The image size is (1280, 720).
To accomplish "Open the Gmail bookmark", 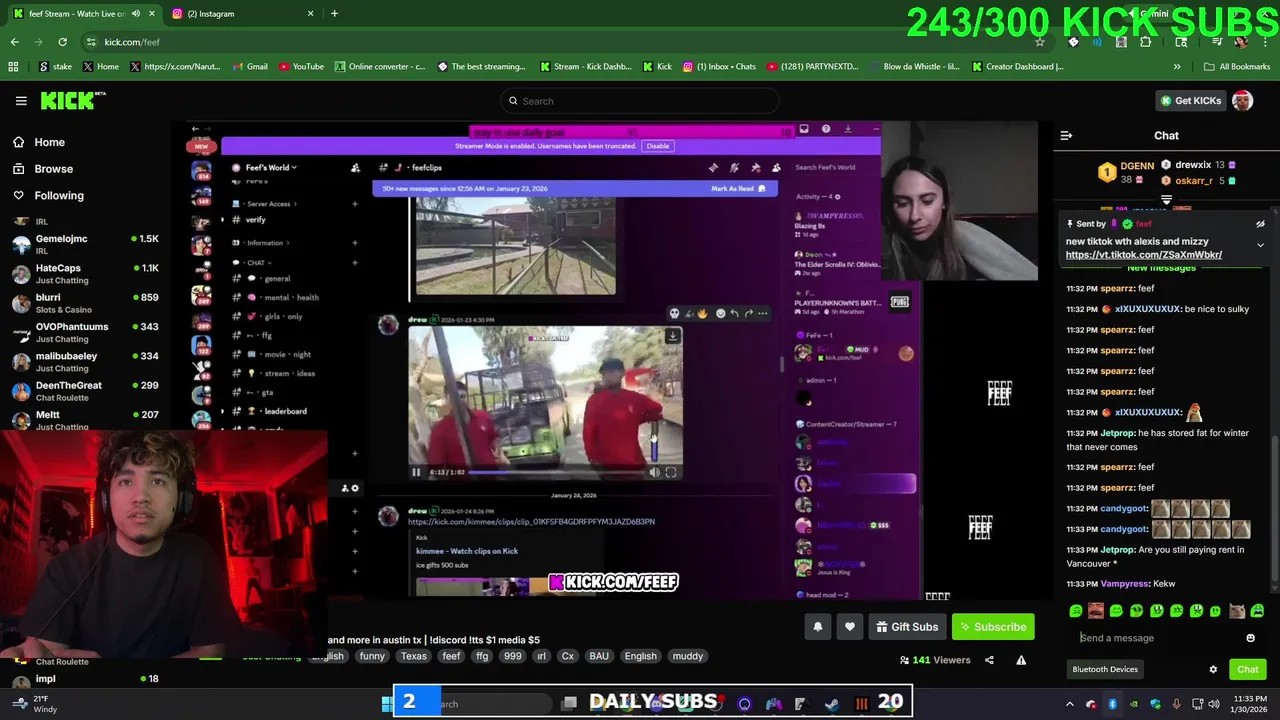I will pos(250,67).
